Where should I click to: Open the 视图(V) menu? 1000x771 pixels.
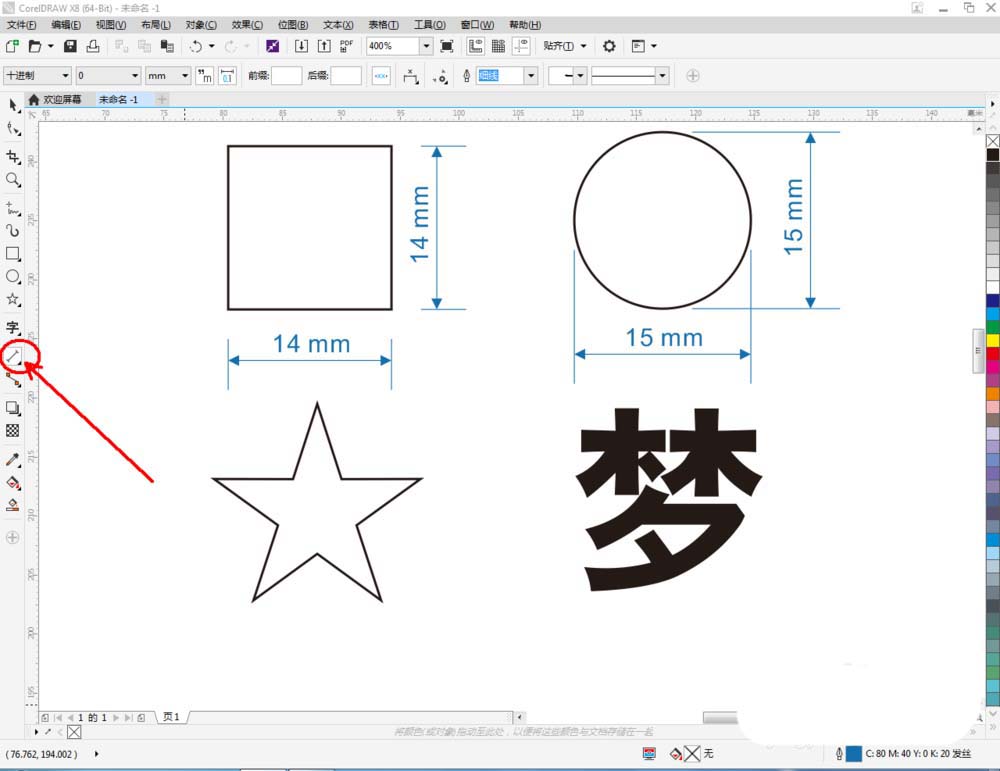coord(110,25)
